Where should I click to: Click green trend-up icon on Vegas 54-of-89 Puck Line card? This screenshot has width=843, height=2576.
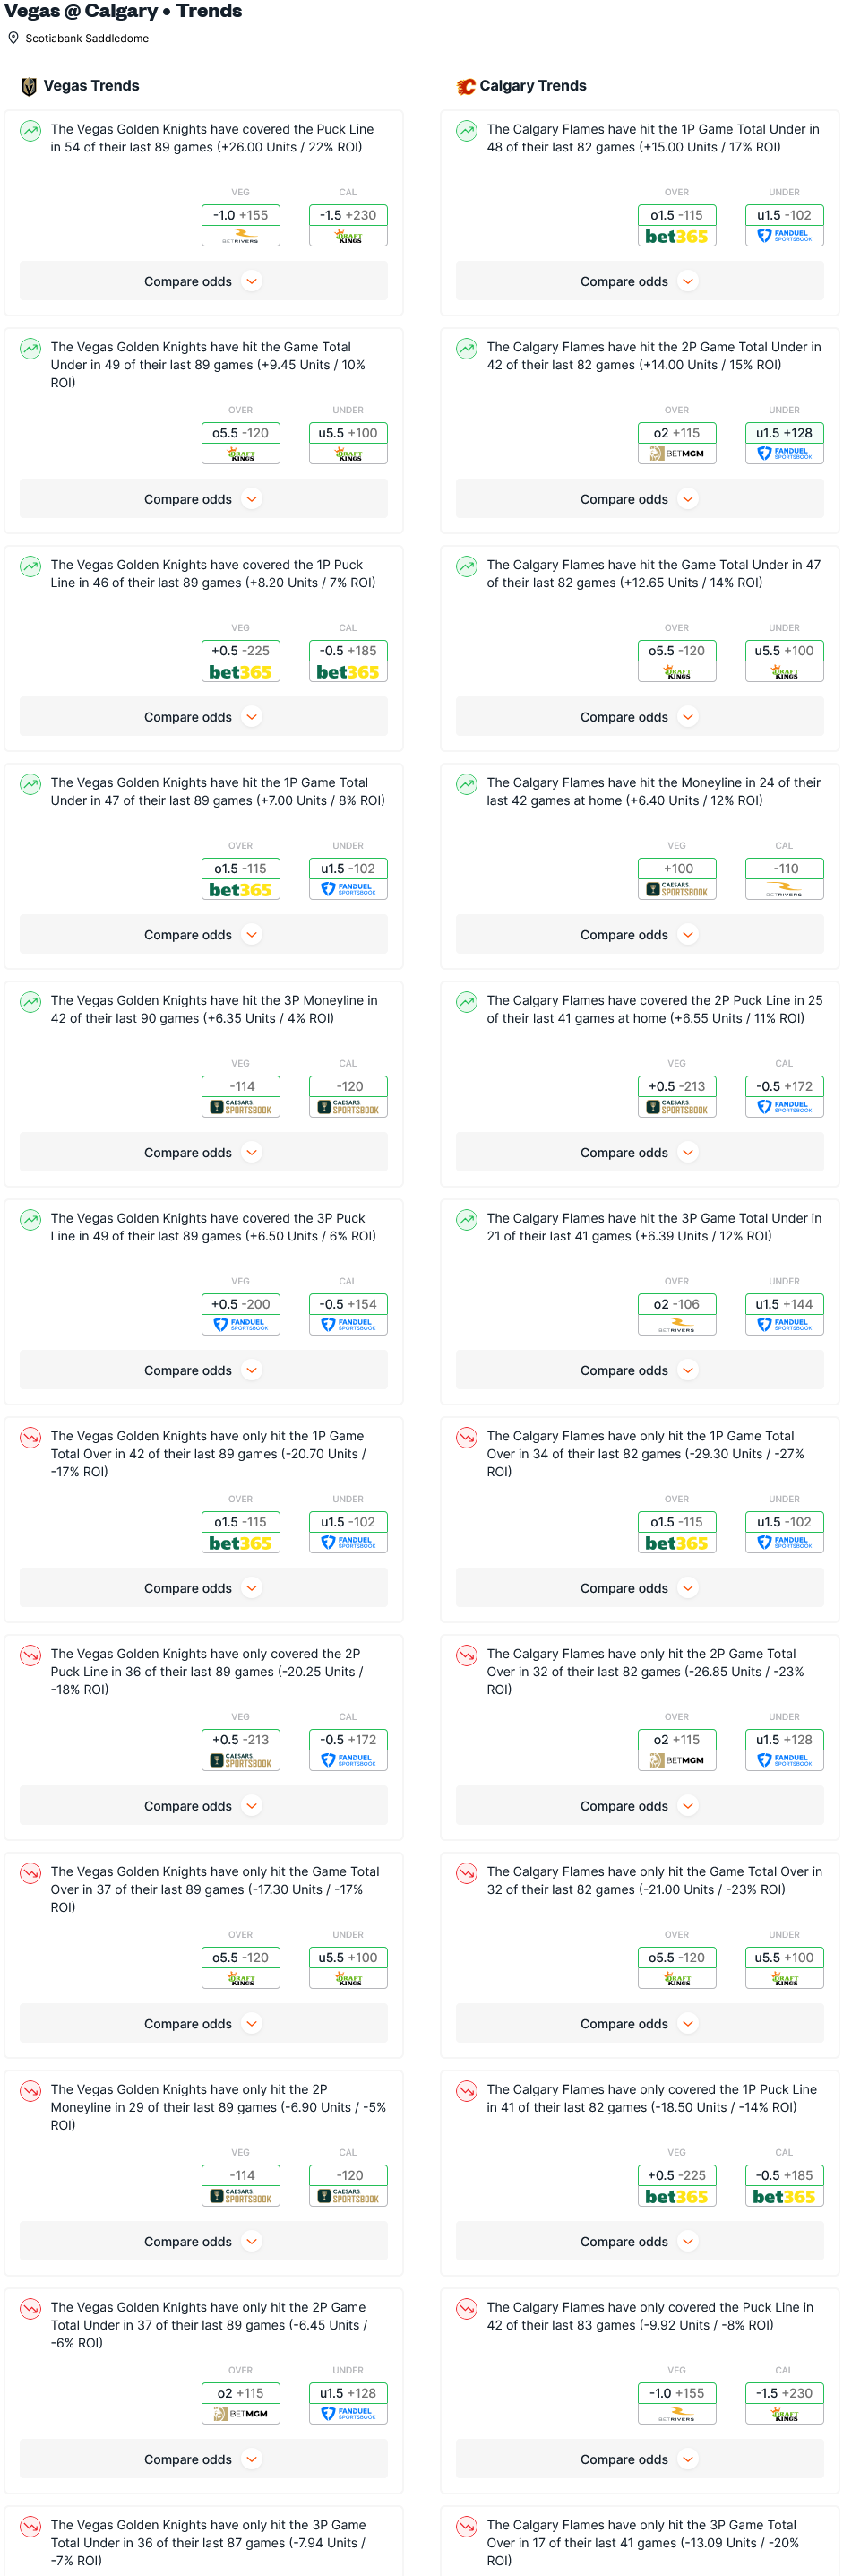click(31, 131)
